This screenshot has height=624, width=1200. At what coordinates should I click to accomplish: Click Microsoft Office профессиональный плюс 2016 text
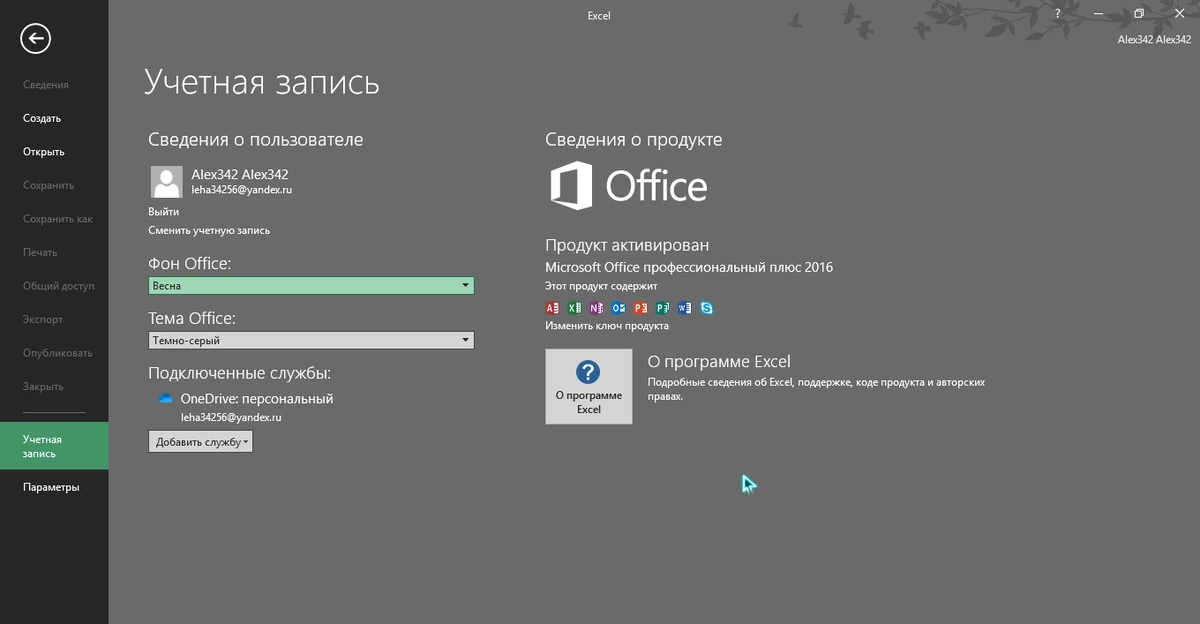[x=689, y=267]
